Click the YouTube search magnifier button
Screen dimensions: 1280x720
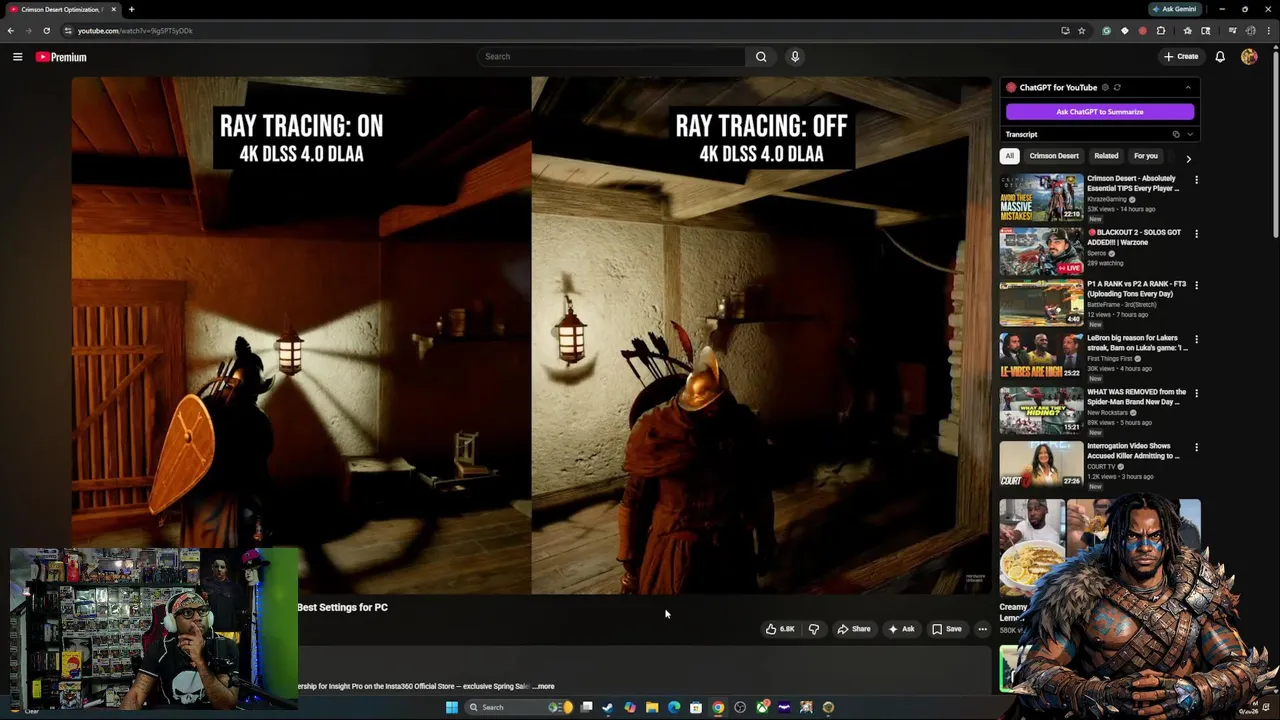[761, 57]
